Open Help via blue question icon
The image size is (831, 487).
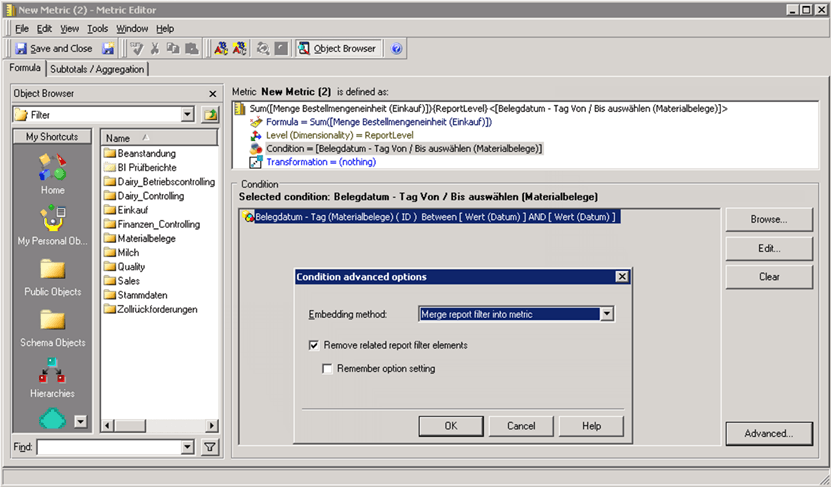(x=396, y=49)
